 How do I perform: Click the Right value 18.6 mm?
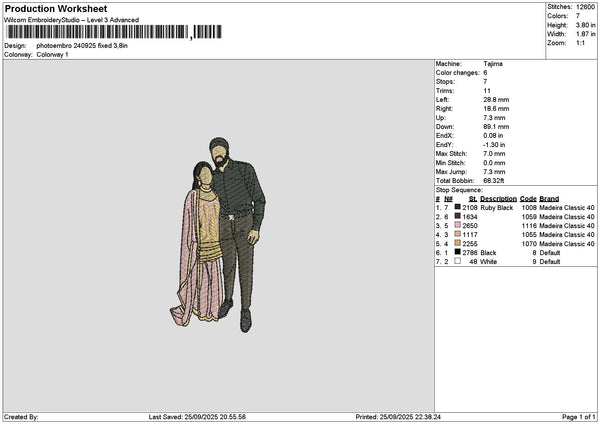click(496, 109)
